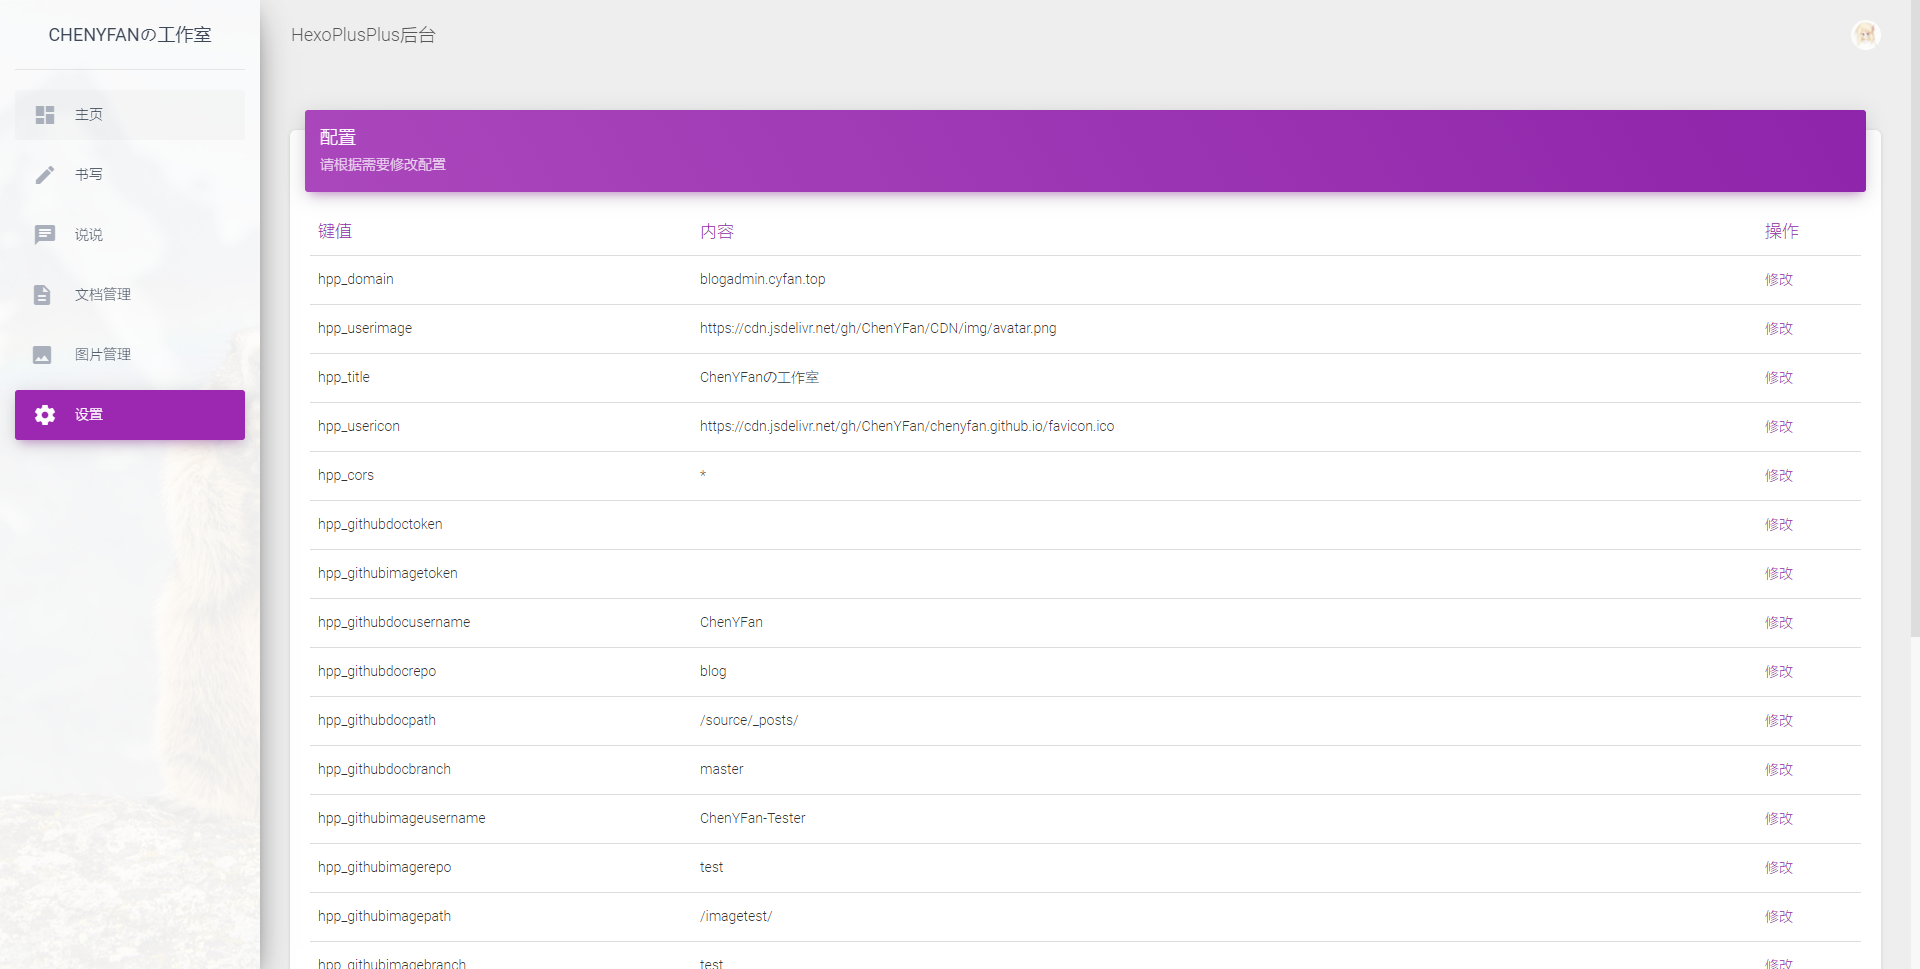Image resolution: width=1920 pixels, height=969 pixels.
Task: Select the blogadmin.cyfan.top value
Action: pos(763,279)
